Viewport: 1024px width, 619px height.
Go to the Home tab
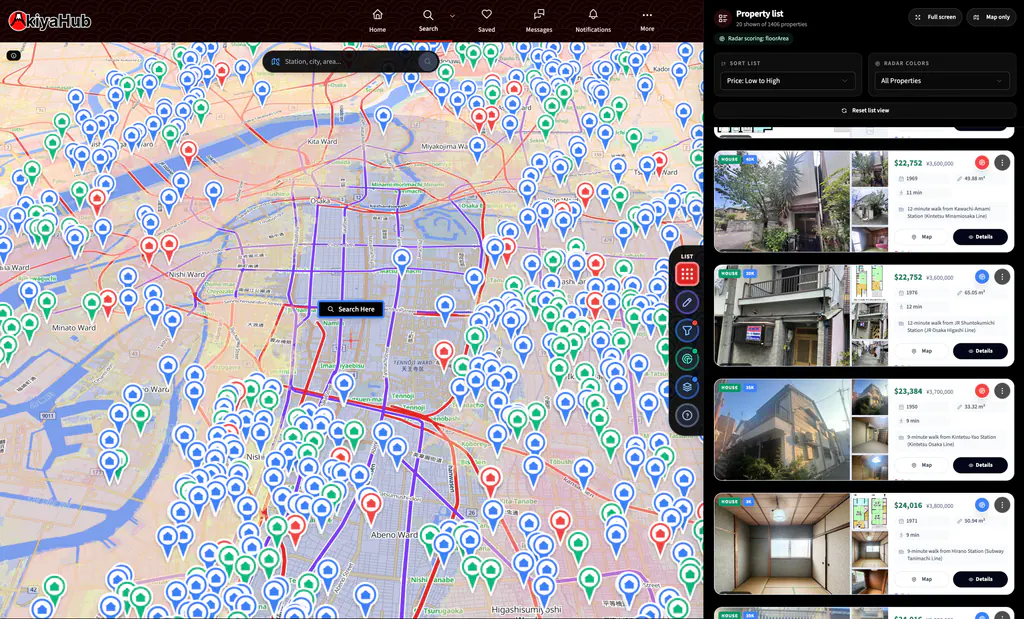[x=377, y=20]
